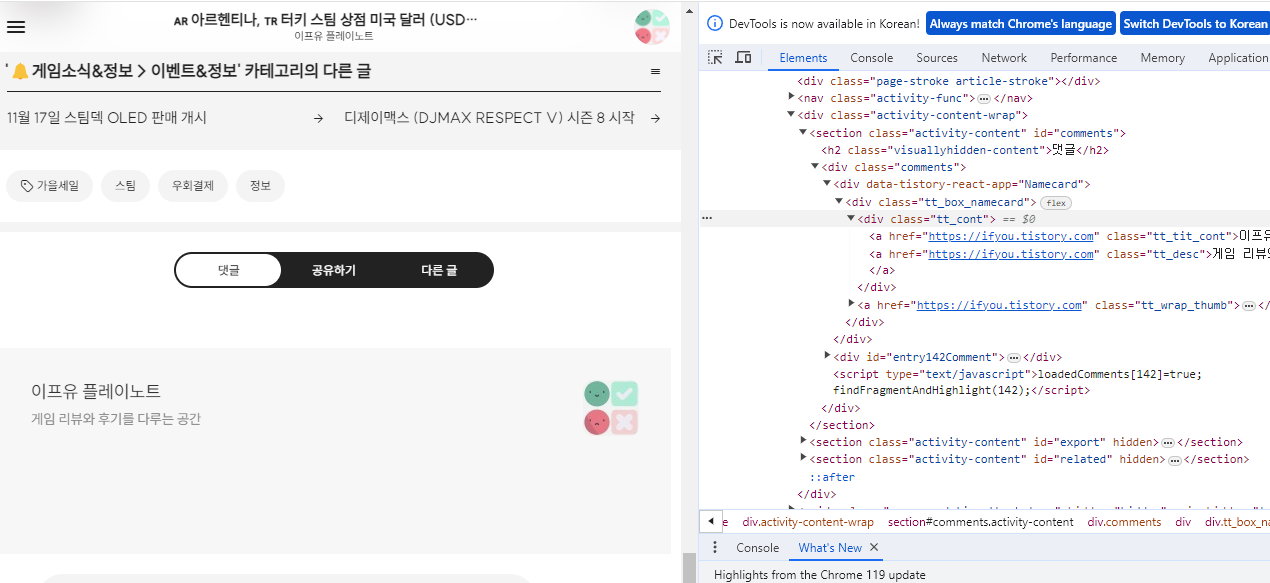Expand the entry142Comment collapsed ellipsis

tap(1013, 357)
